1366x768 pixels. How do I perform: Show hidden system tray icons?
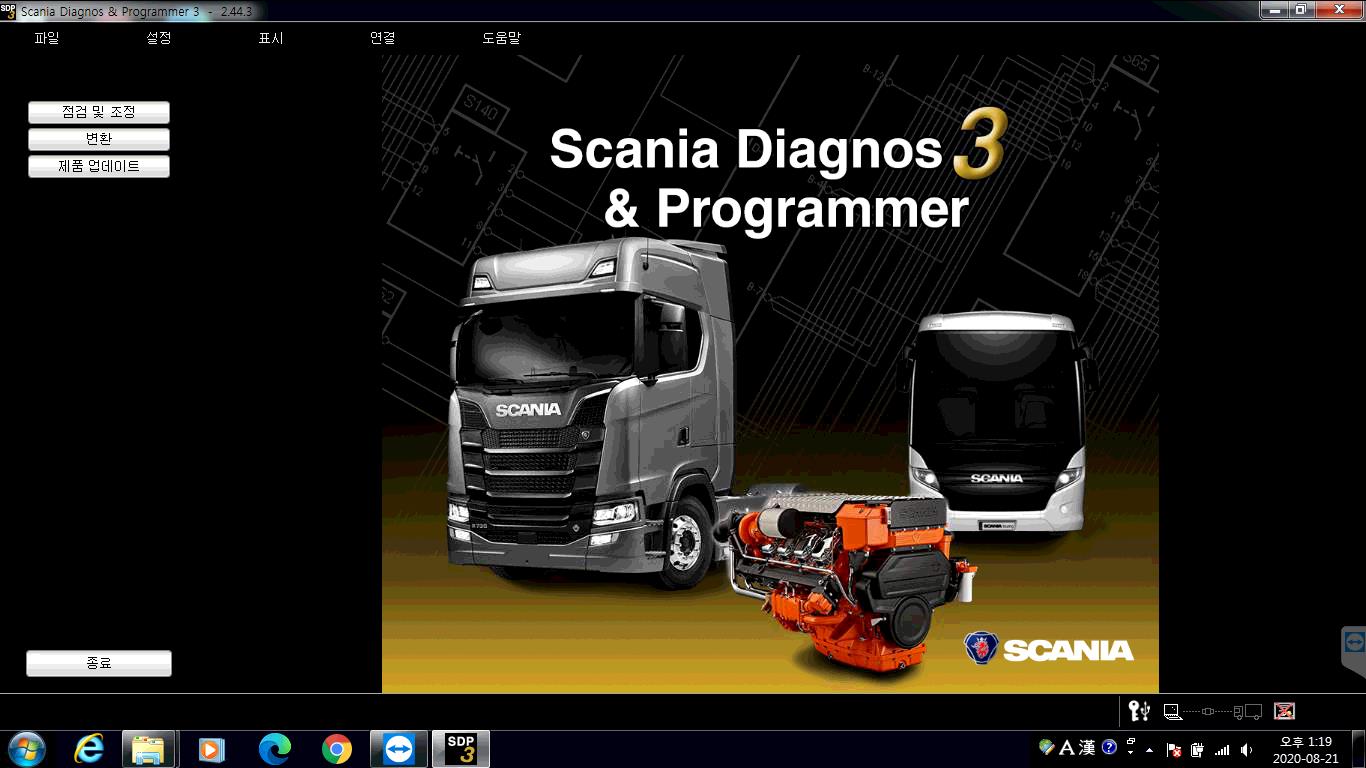[x=1149, y=749]
